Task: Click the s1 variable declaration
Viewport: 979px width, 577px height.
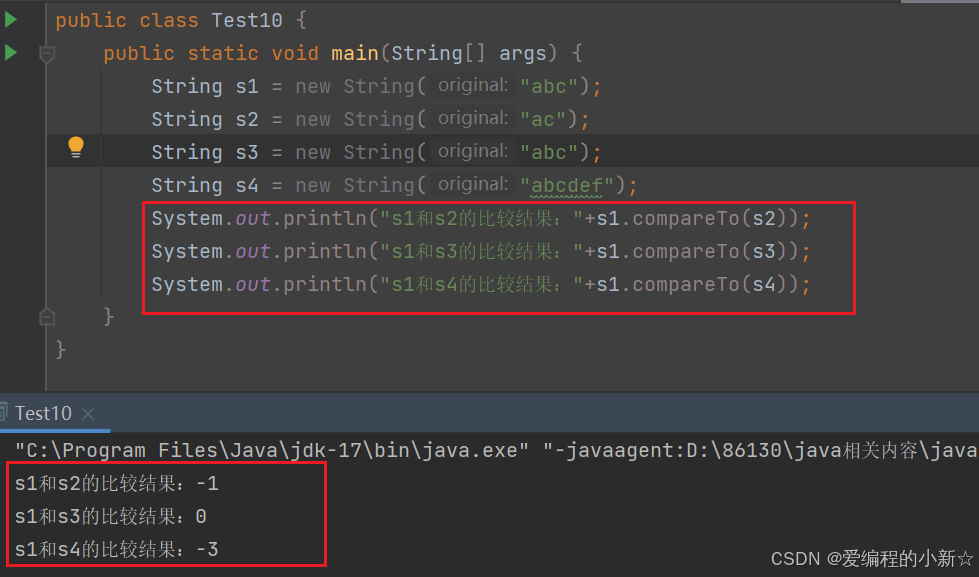Action: [x=247, y=86]
